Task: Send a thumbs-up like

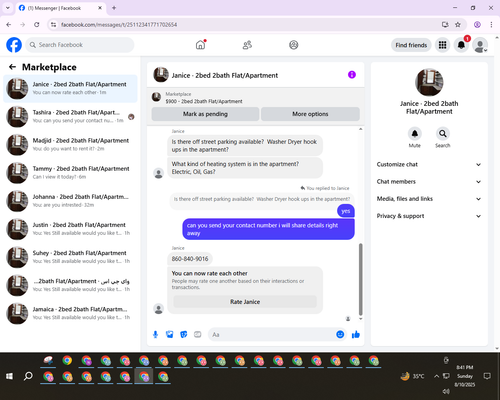Action: pyautogui.click(x=356, y=334)
